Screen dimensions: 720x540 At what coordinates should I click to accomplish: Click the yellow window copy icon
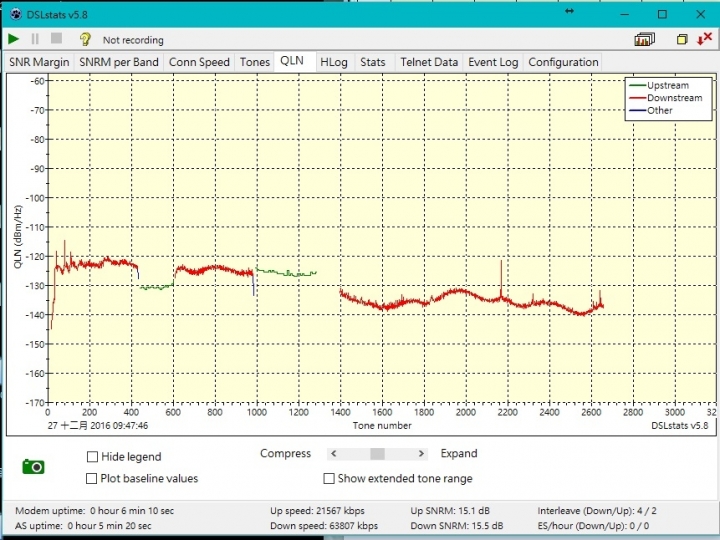(x=682, y=39)
